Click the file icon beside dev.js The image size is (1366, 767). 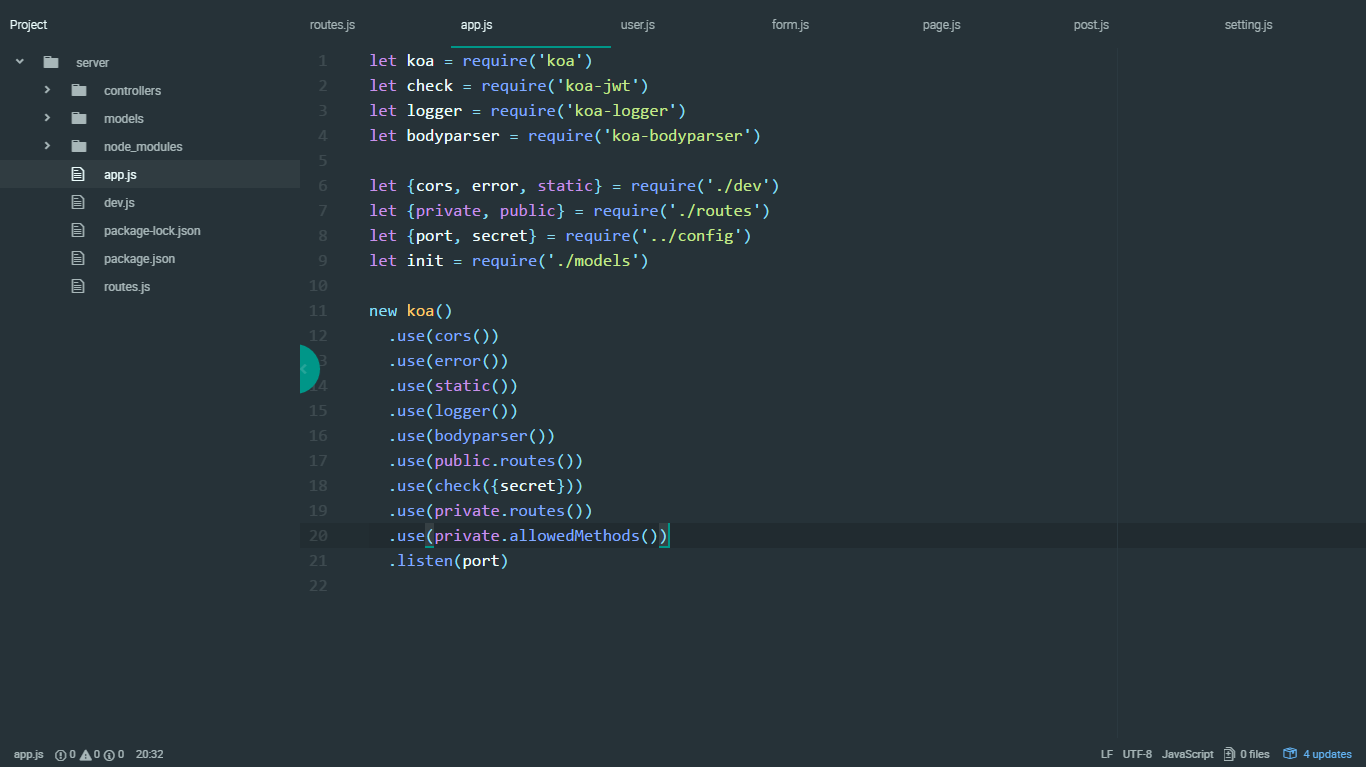click(x=78, y=202)
